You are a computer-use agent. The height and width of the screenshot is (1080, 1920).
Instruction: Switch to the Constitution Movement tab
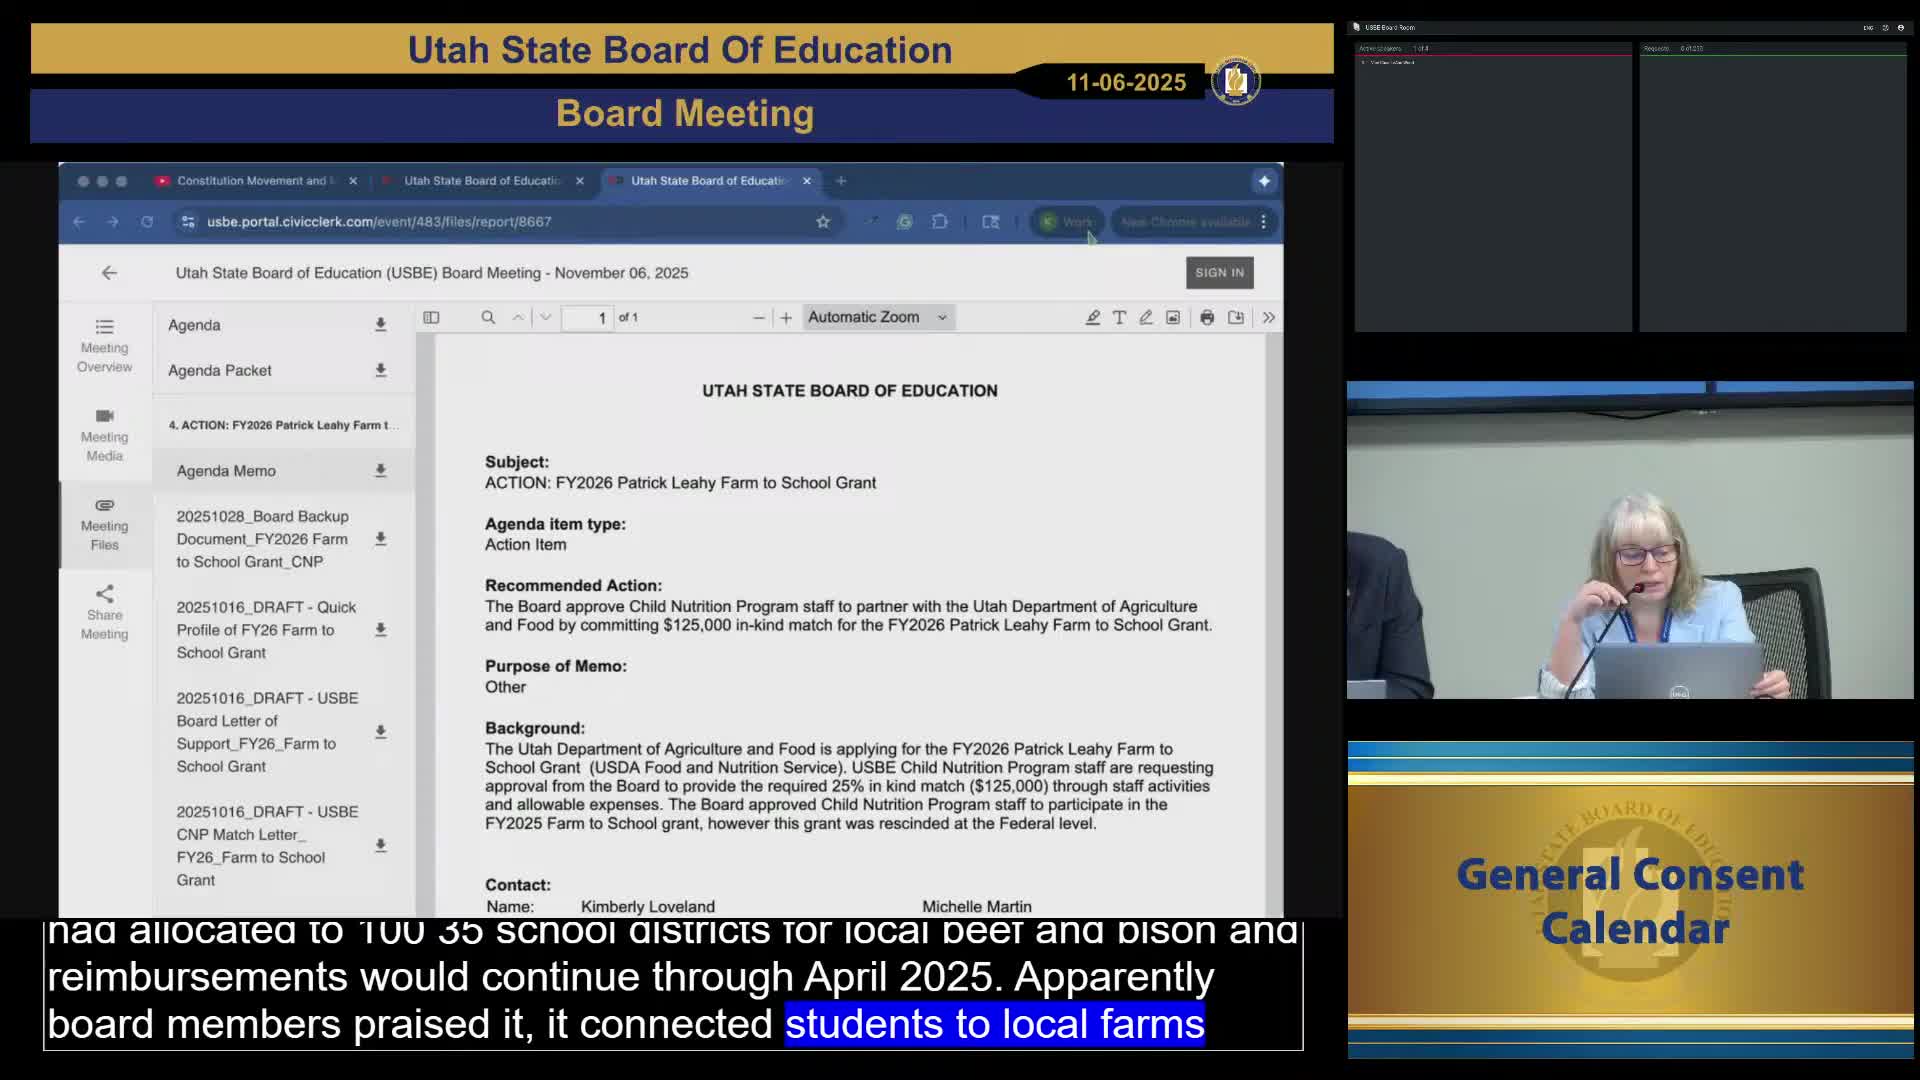250,181
